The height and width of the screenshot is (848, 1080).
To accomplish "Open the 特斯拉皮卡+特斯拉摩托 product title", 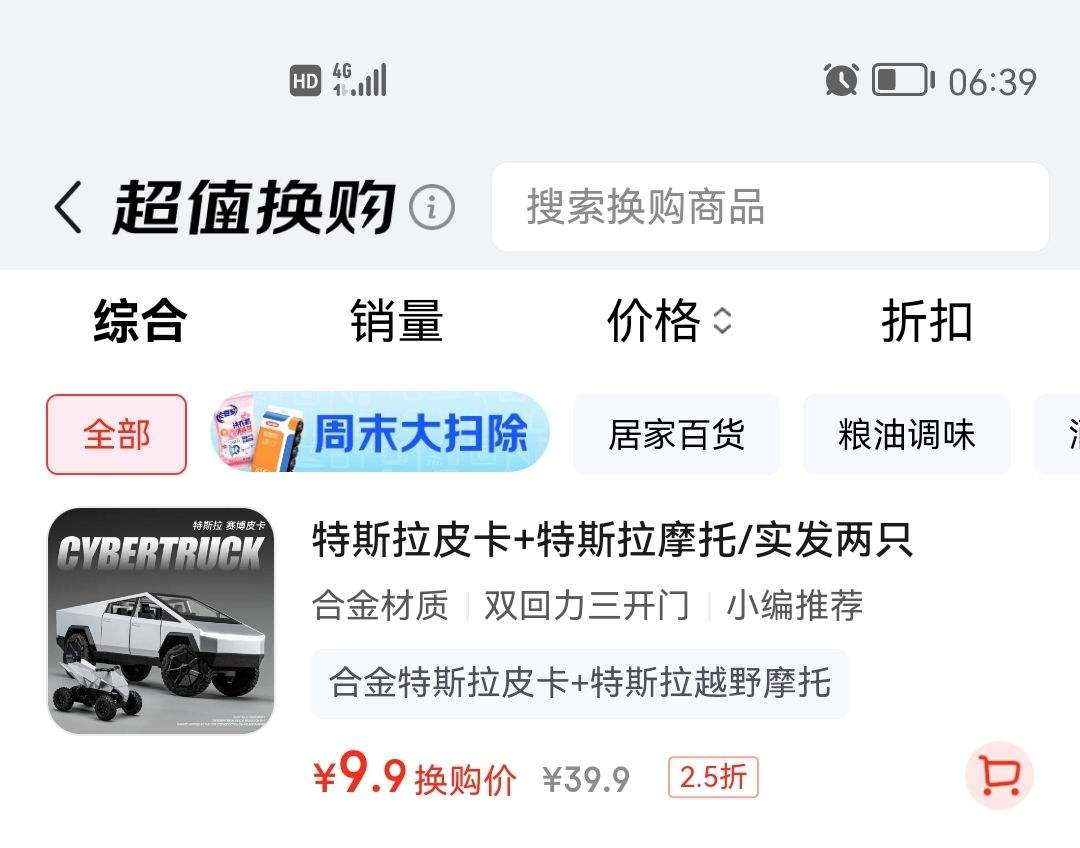I will [612, 539].
